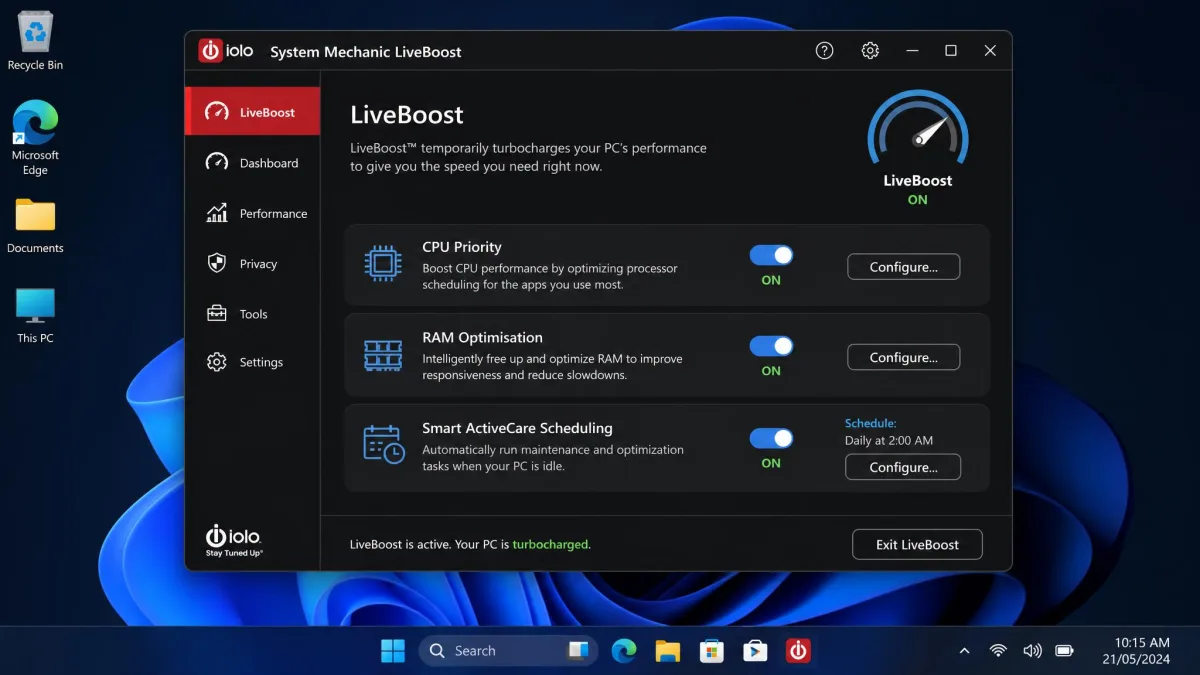Select the Documents folder on desktop
Image resolution: width=1200 pixels, height=675 pixels.
[35, 225]
